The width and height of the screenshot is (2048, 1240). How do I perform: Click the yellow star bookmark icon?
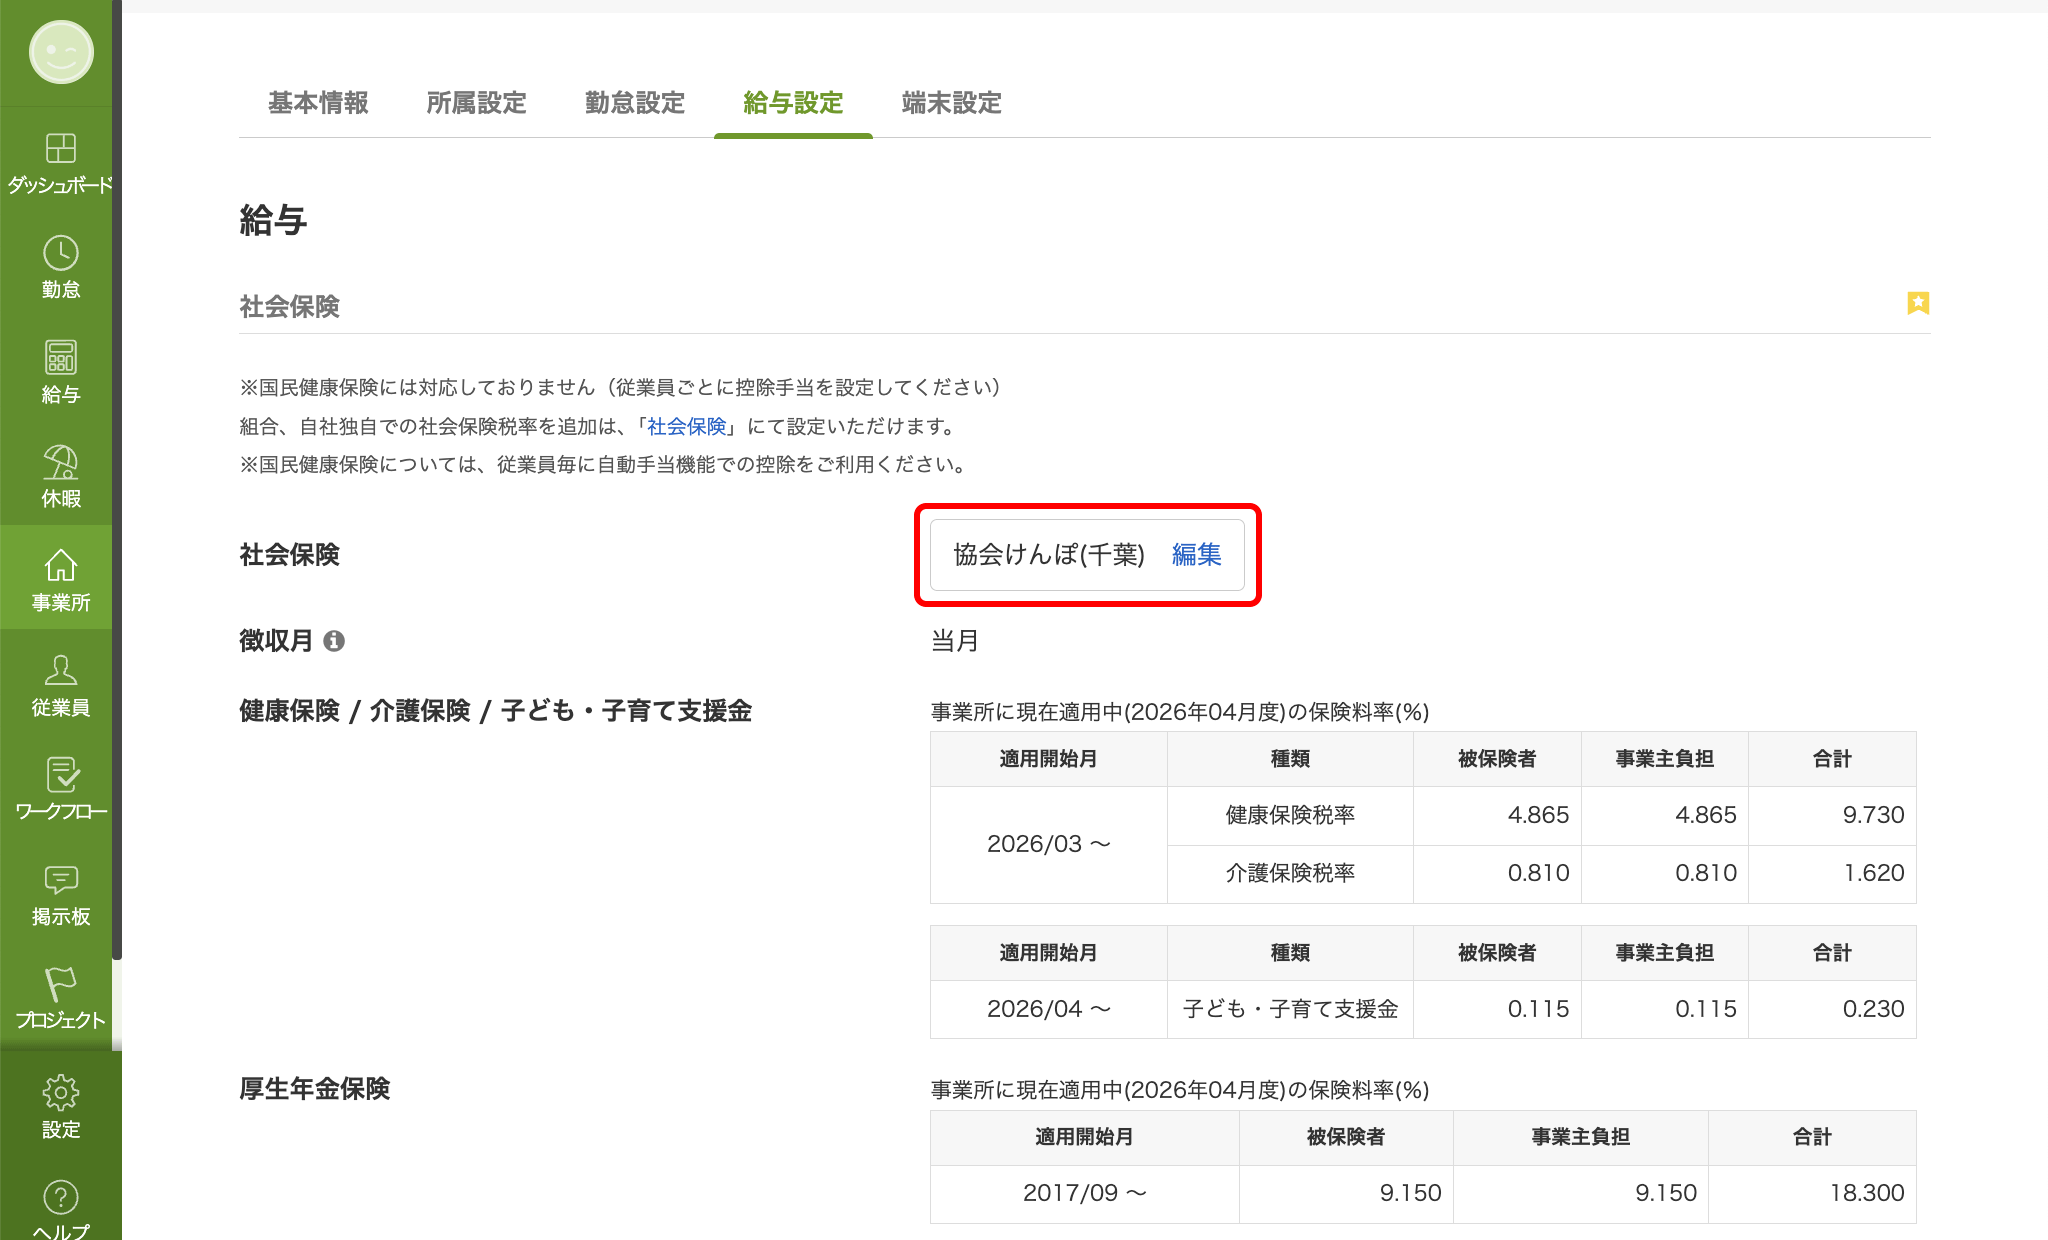point(1917,302)
